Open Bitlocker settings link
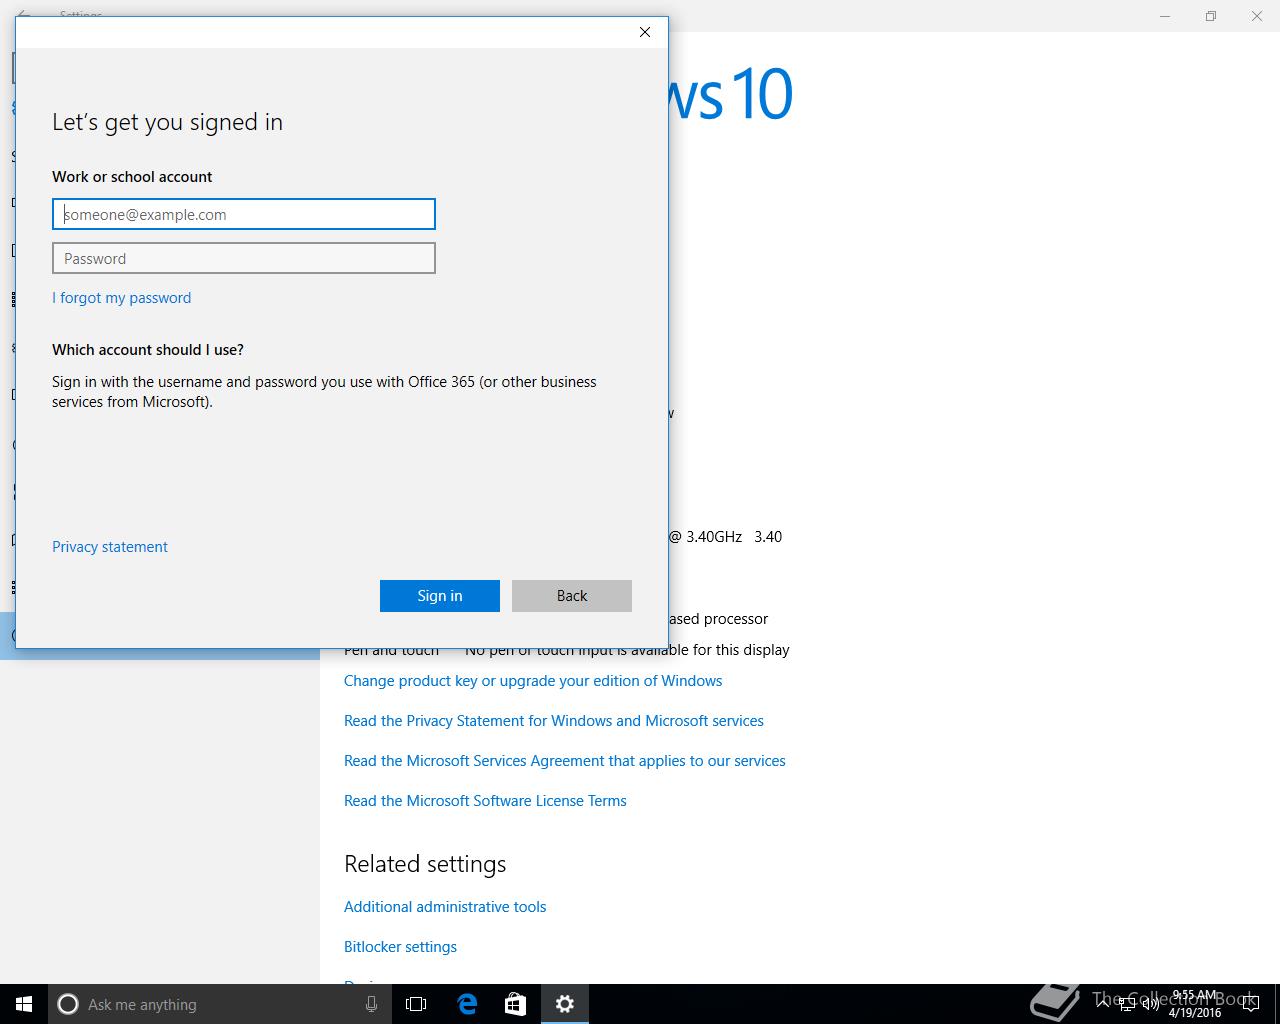The height and width of the screenshot is (1024, 1280). (x=400, y=947)
